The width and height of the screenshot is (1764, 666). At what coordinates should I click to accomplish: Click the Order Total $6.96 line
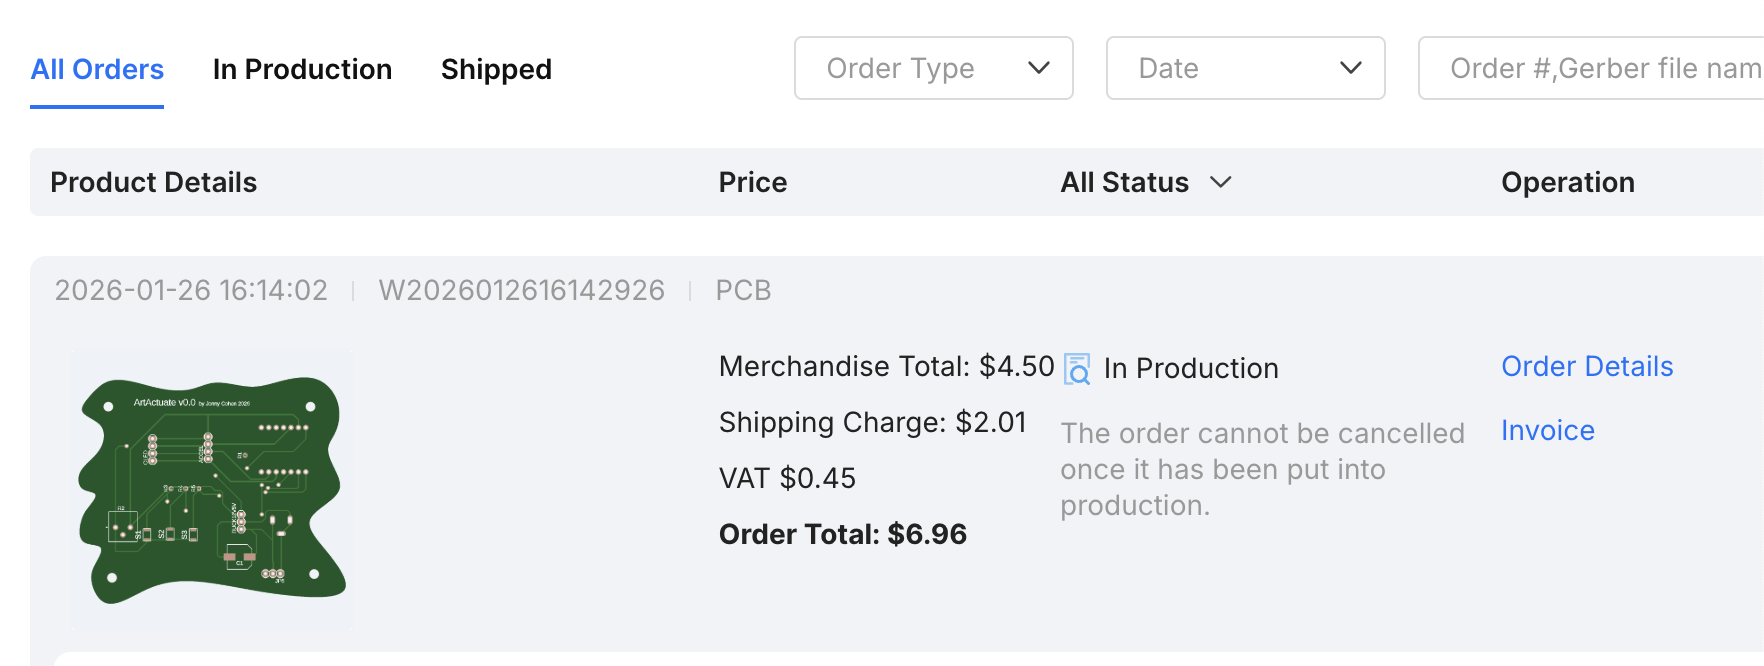coord(842,534)
